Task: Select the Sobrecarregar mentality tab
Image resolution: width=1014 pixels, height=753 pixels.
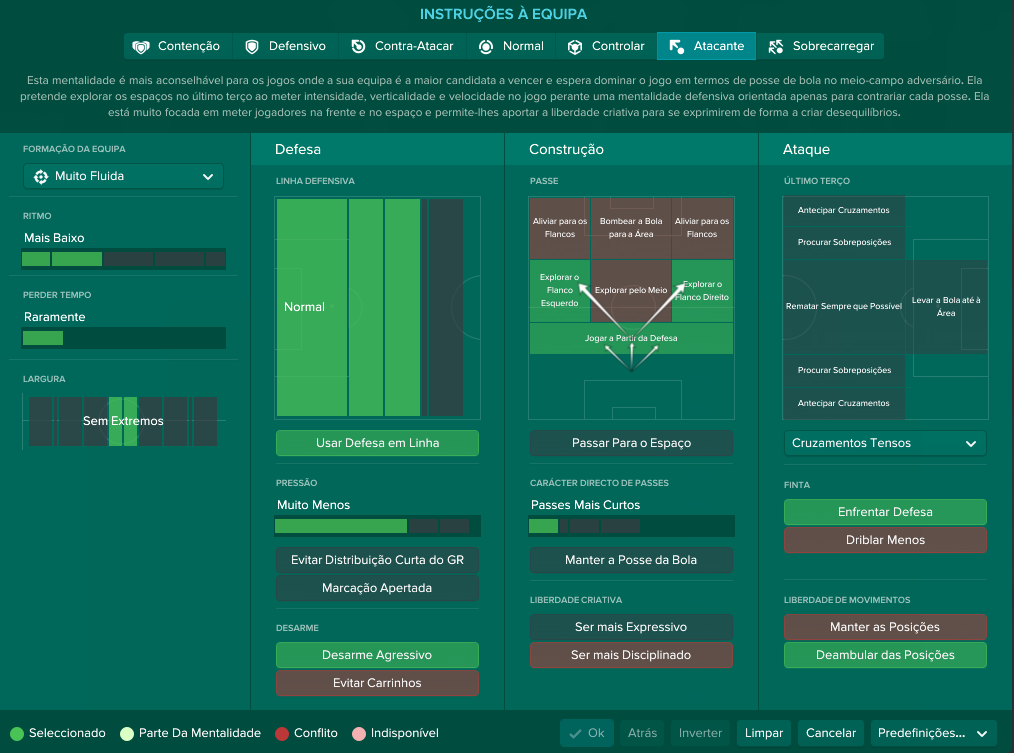Action: click(x=820, y=47)
